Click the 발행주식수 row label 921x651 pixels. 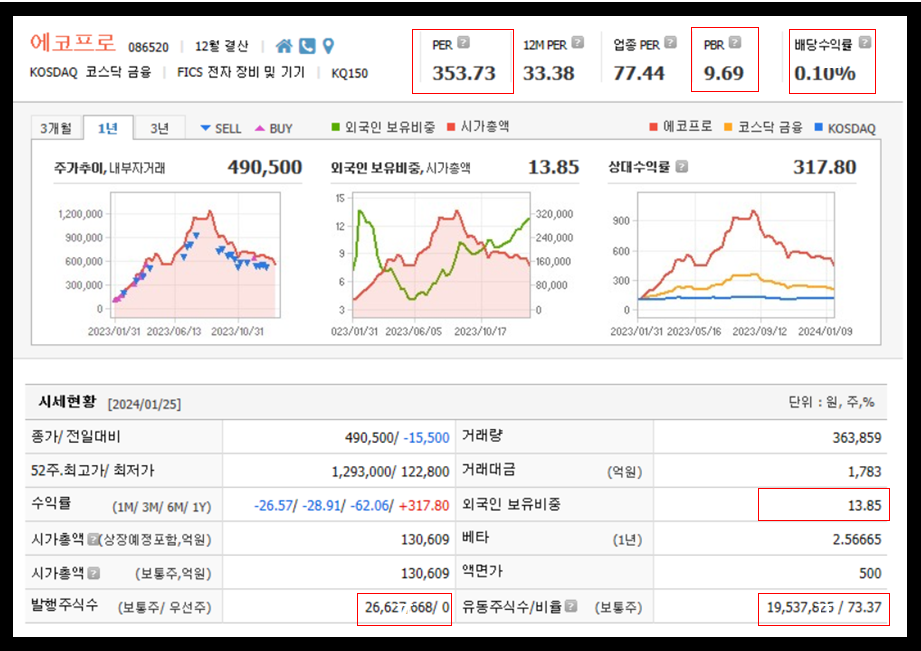point(65,605)
